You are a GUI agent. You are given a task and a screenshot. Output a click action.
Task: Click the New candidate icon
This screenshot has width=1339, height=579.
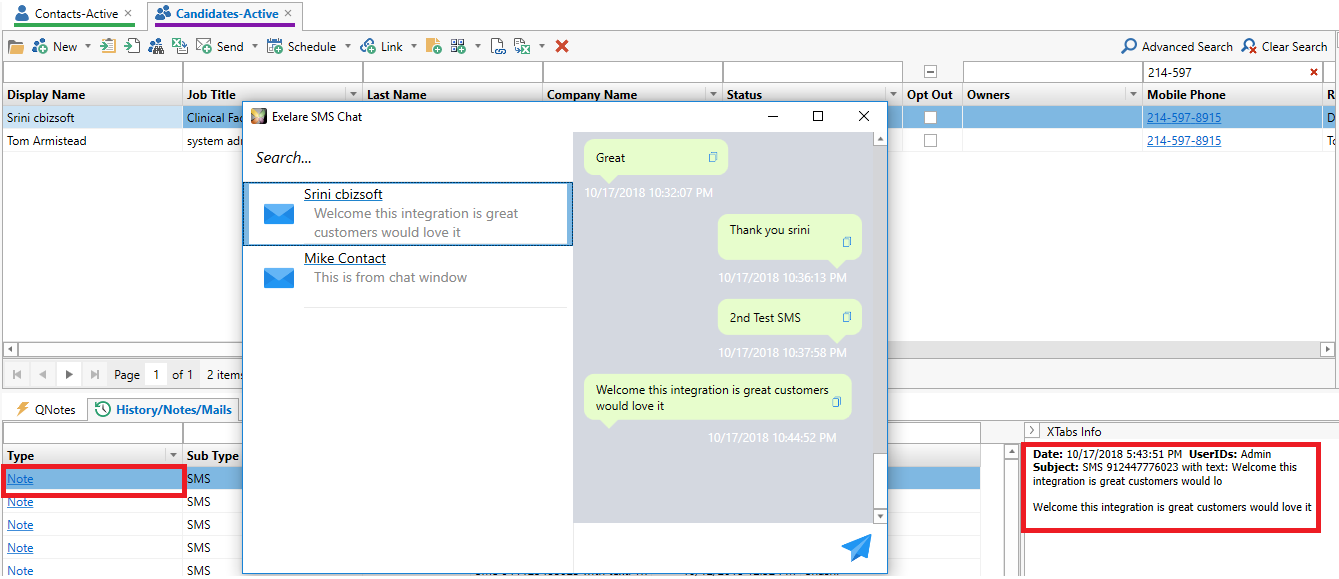40,46
